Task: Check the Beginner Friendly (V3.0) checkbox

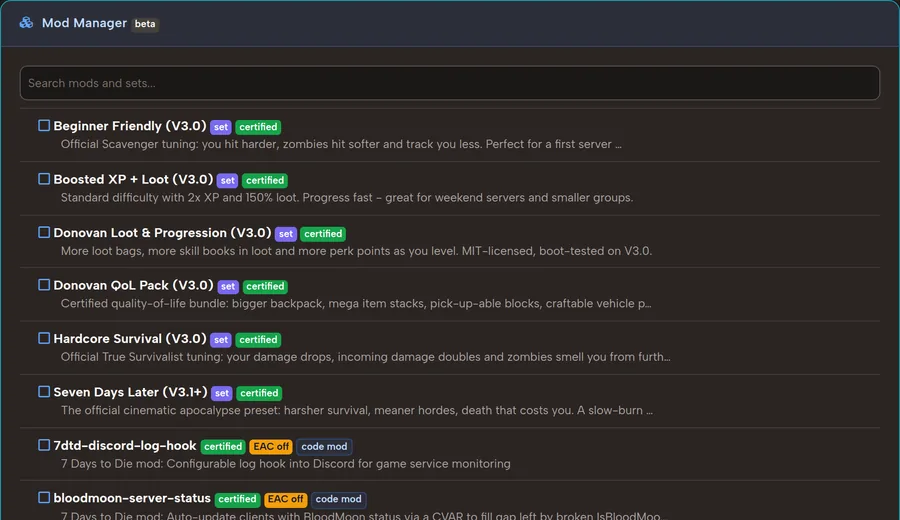Action: click(44, 126)
